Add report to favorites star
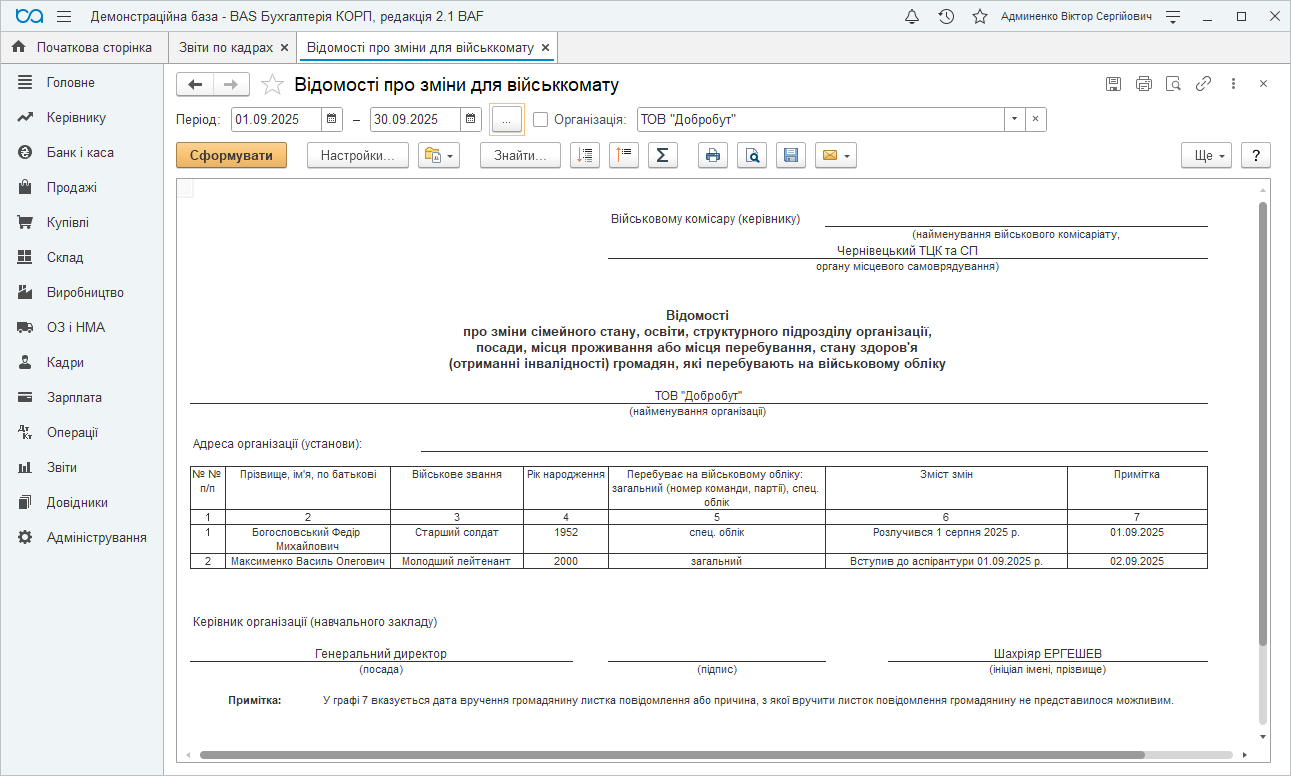Image resolution: width=1291 pixels, height=776 pixels. tap(272, 85)
